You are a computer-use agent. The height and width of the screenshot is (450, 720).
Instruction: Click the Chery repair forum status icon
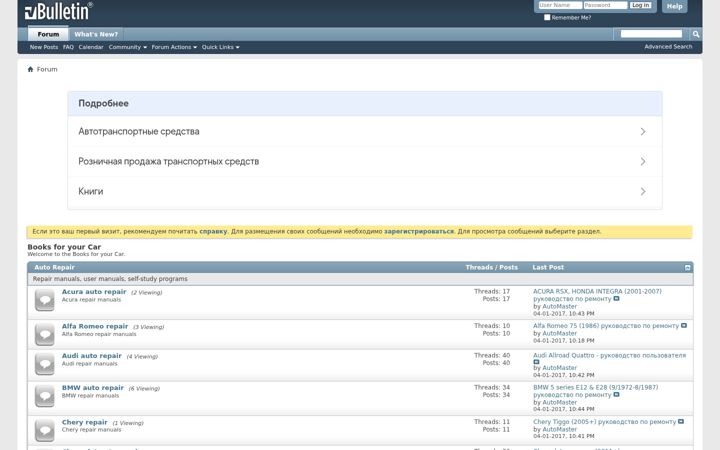(x=45, y=430)
